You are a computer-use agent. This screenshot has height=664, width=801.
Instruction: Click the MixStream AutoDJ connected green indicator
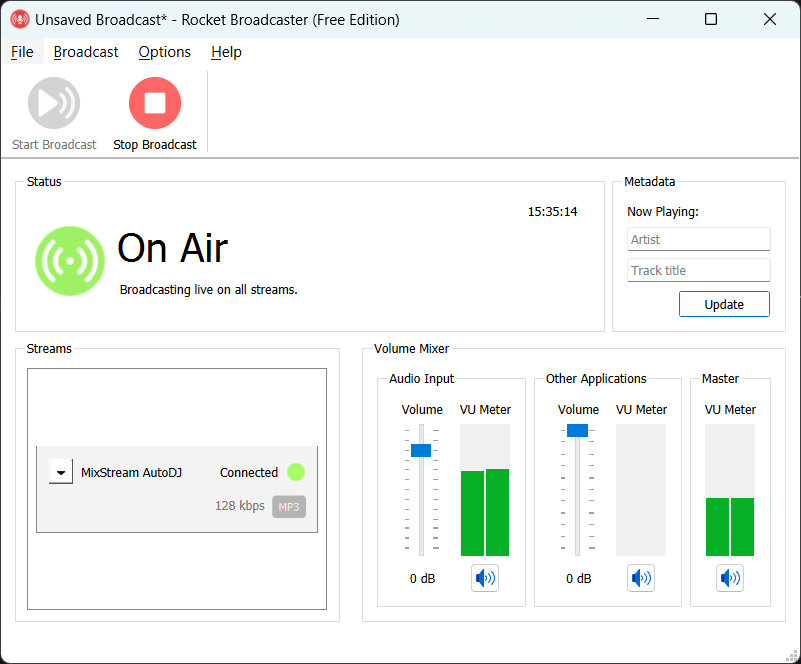(x=296, y=472)
